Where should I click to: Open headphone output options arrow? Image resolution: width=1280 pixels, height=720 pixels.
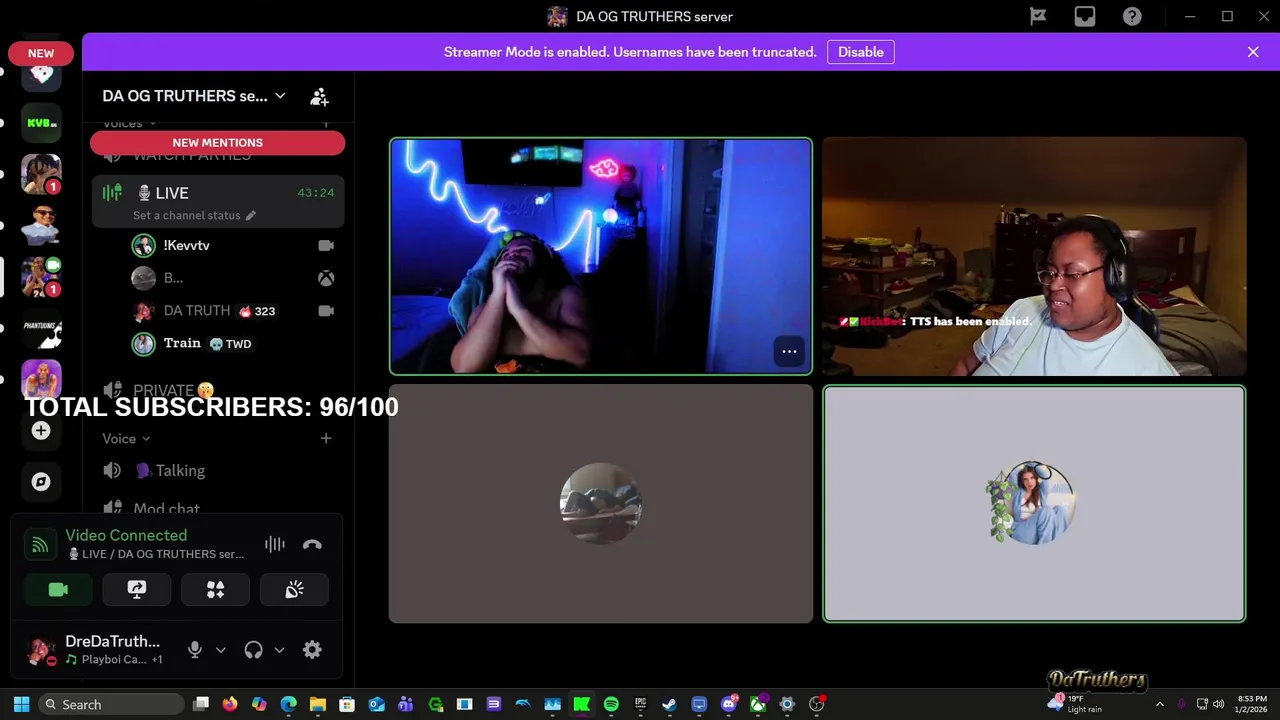pos(279,650)
